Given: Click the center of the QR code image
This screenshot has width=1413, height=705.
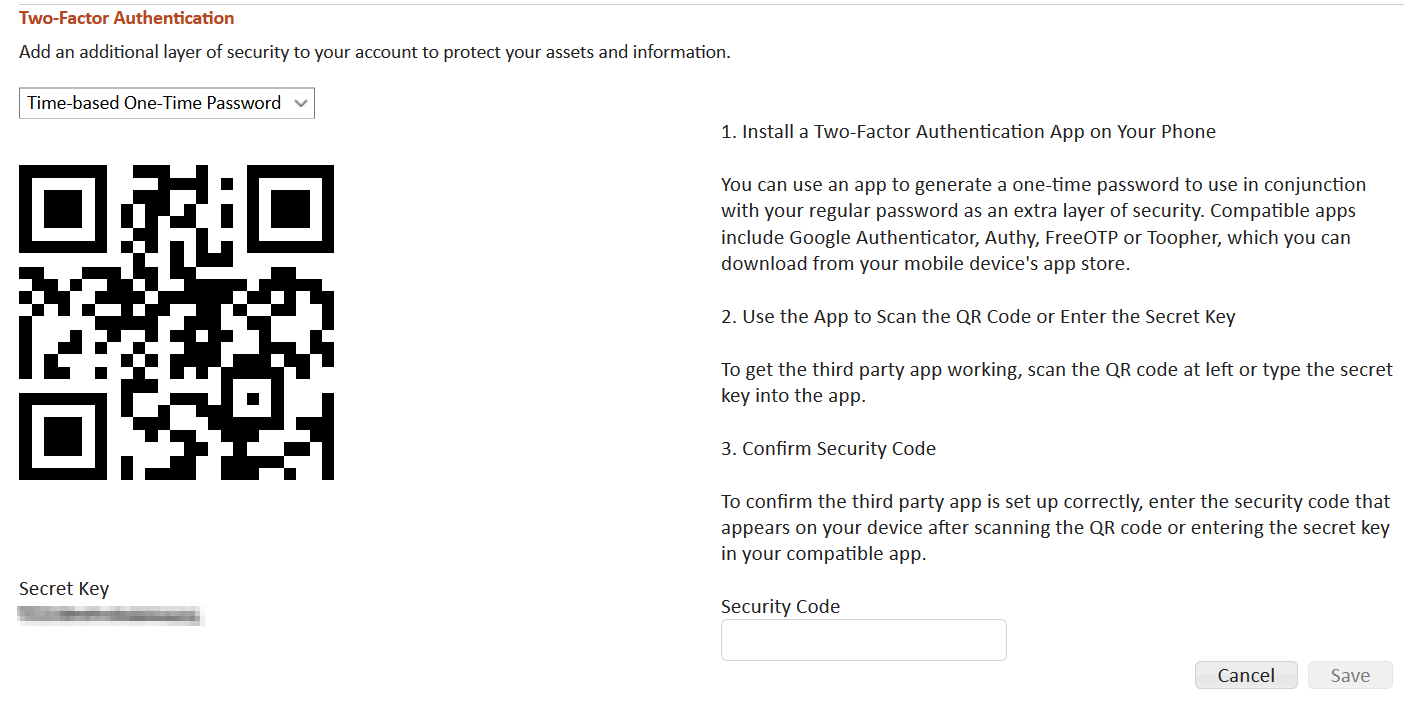Looking at the screenshot, I should point(176,322).
